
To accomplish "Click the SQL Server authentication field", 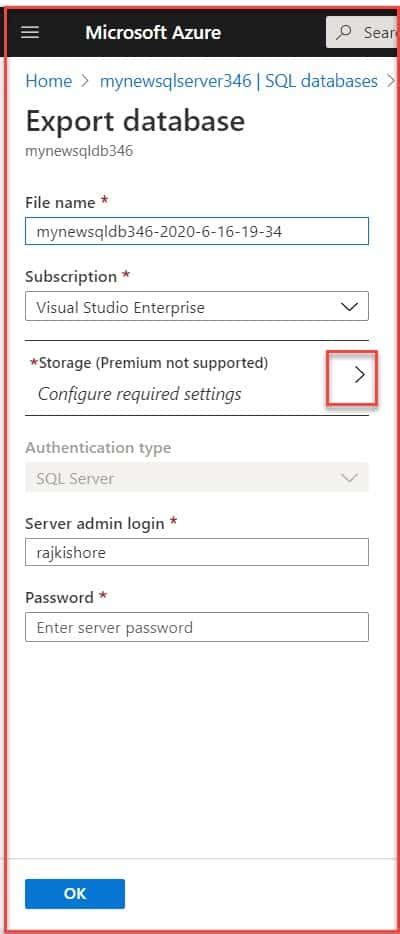I will 197,478.
